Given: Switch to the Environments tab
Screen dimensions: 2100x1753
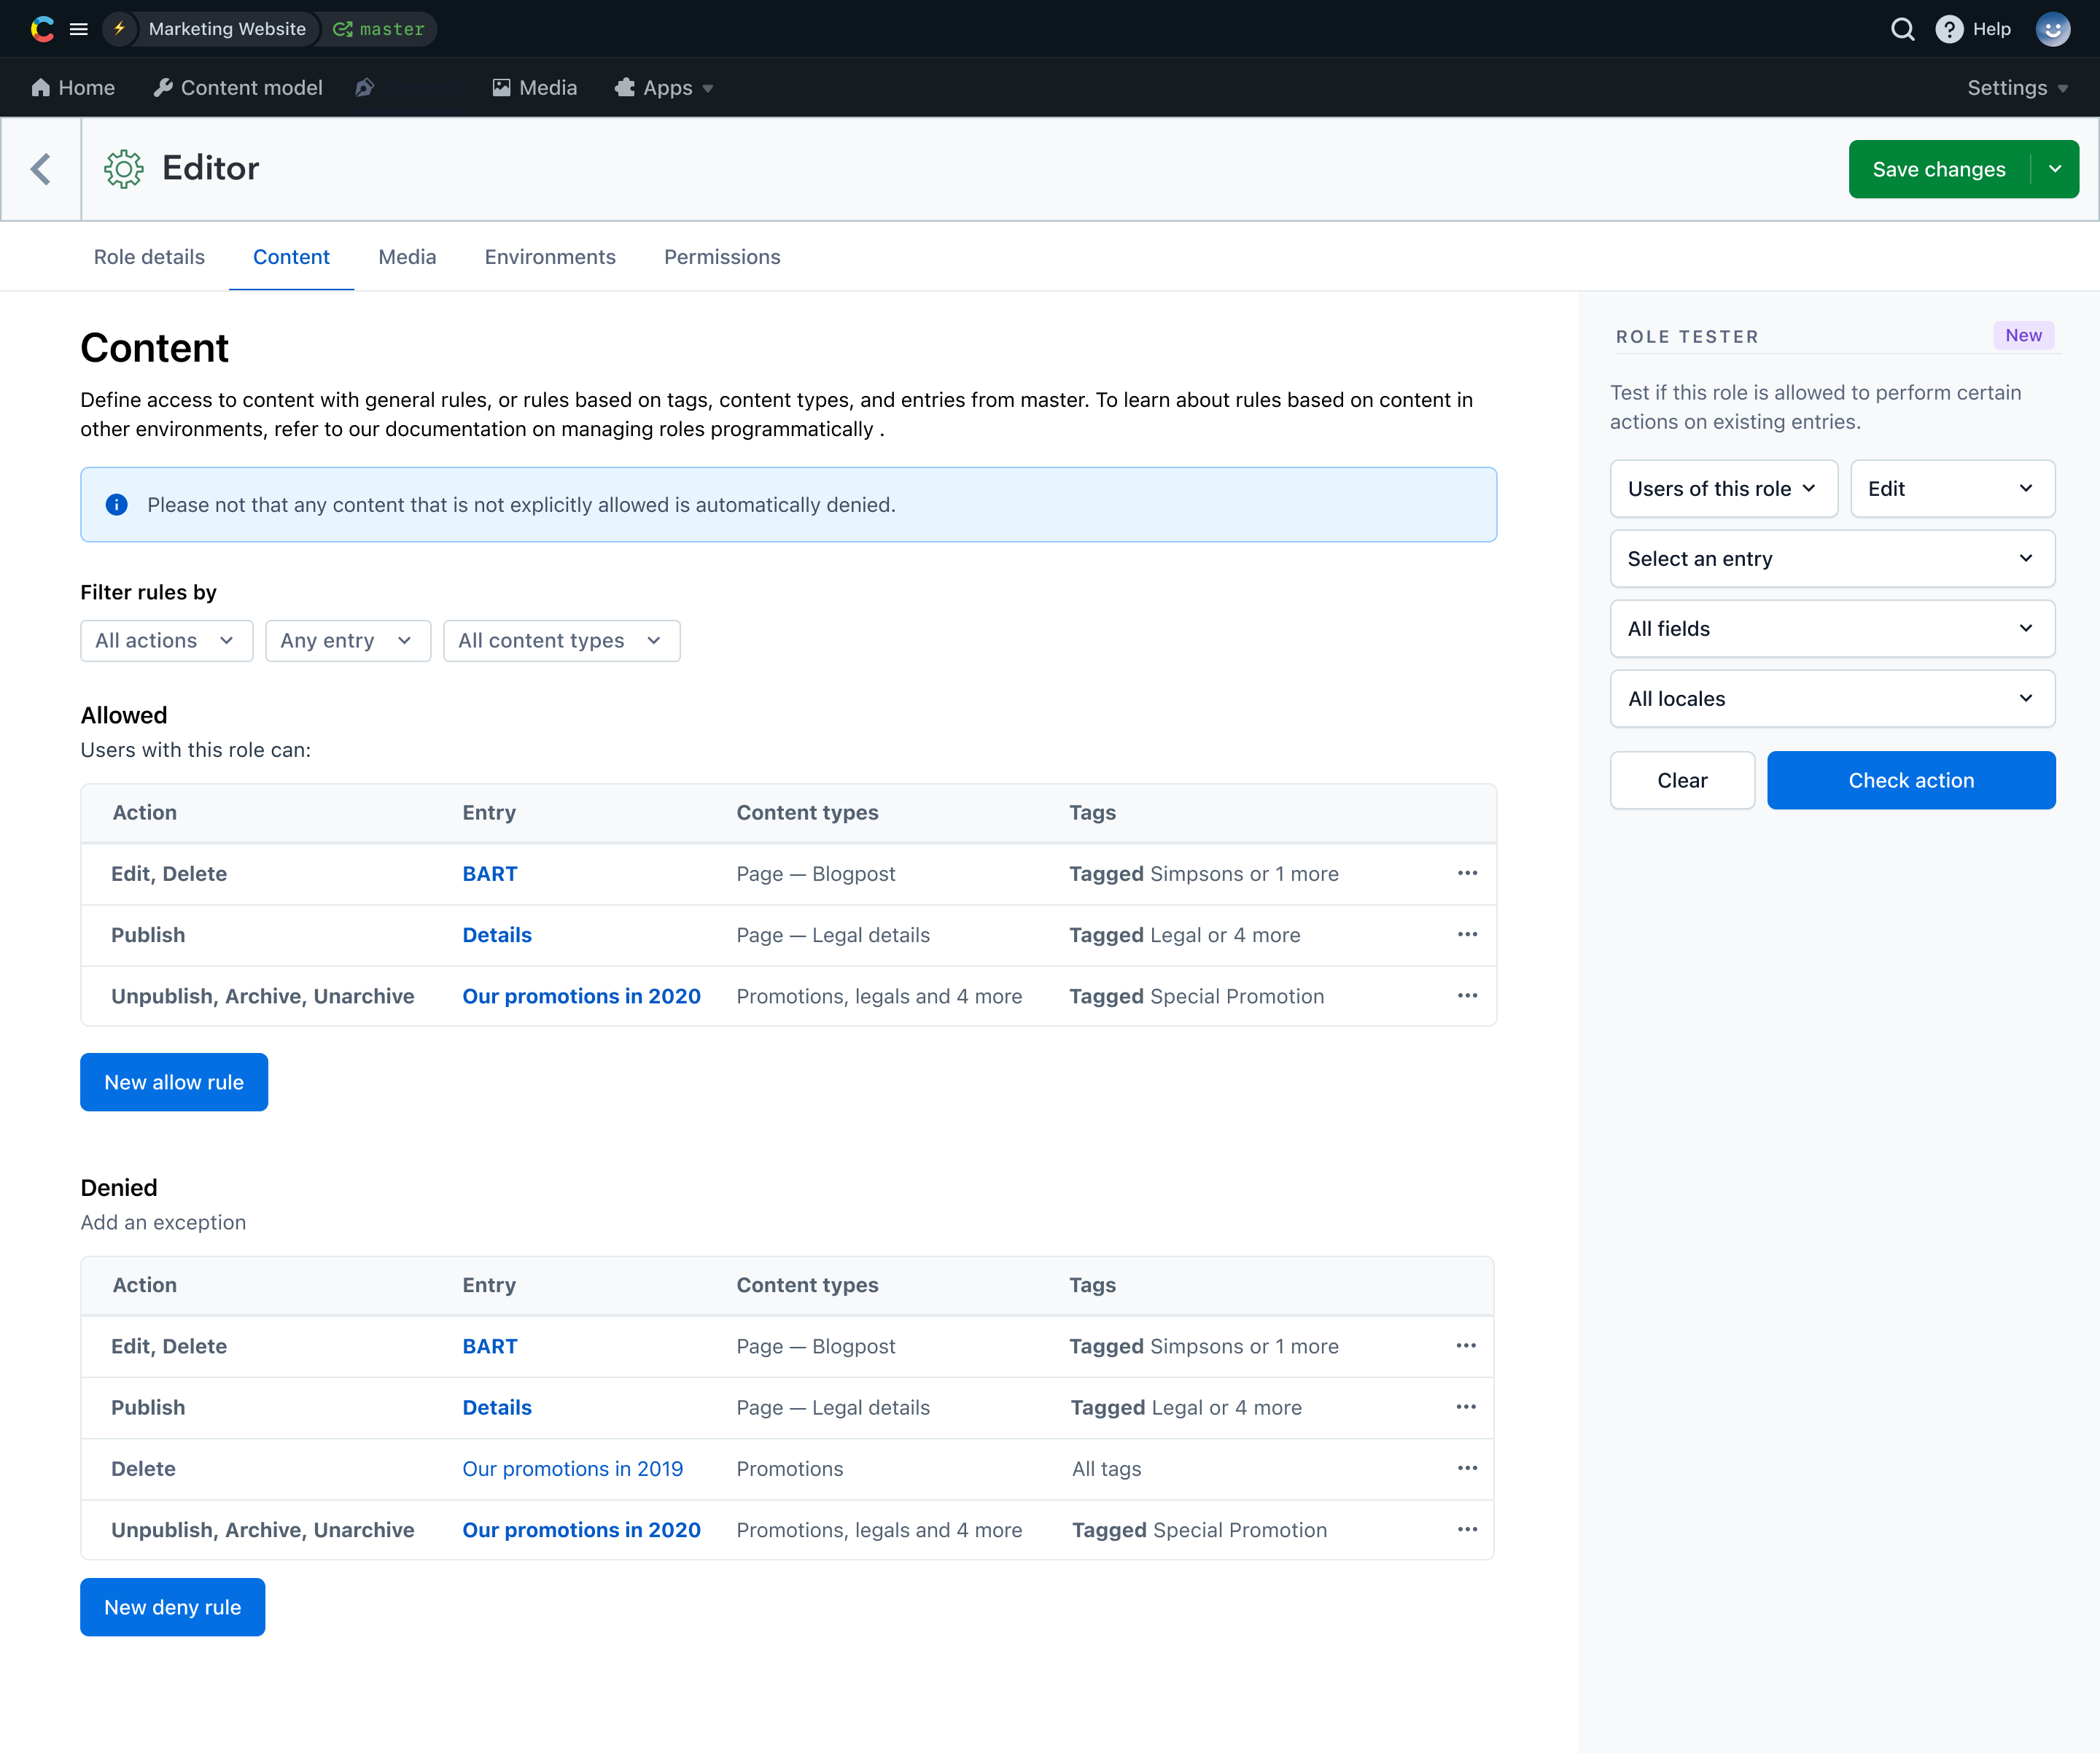Looking at the screenshot, I should (x=549, y=257).
